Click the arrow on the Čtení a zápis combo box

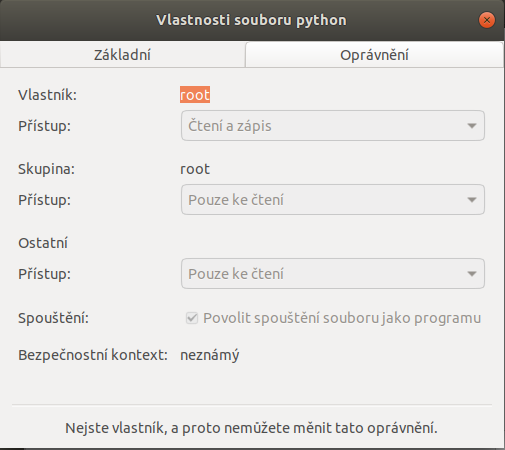[x=472, y=126]
